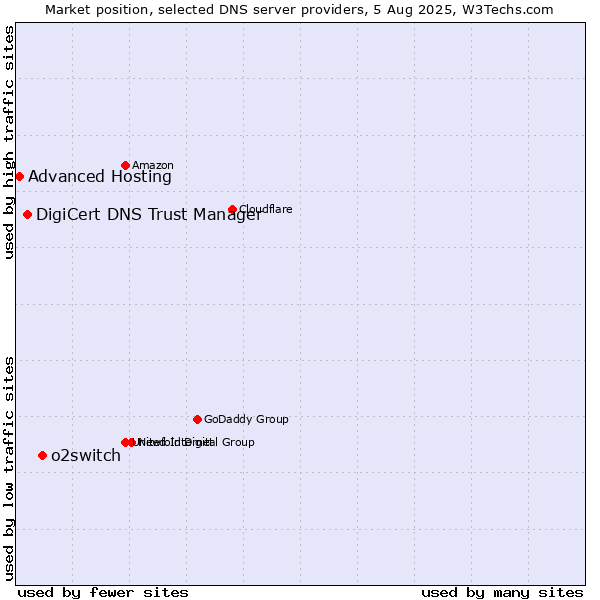
Task: Click the Amazon data point marker
Action: pyautogui.click(x=125, y=165)
